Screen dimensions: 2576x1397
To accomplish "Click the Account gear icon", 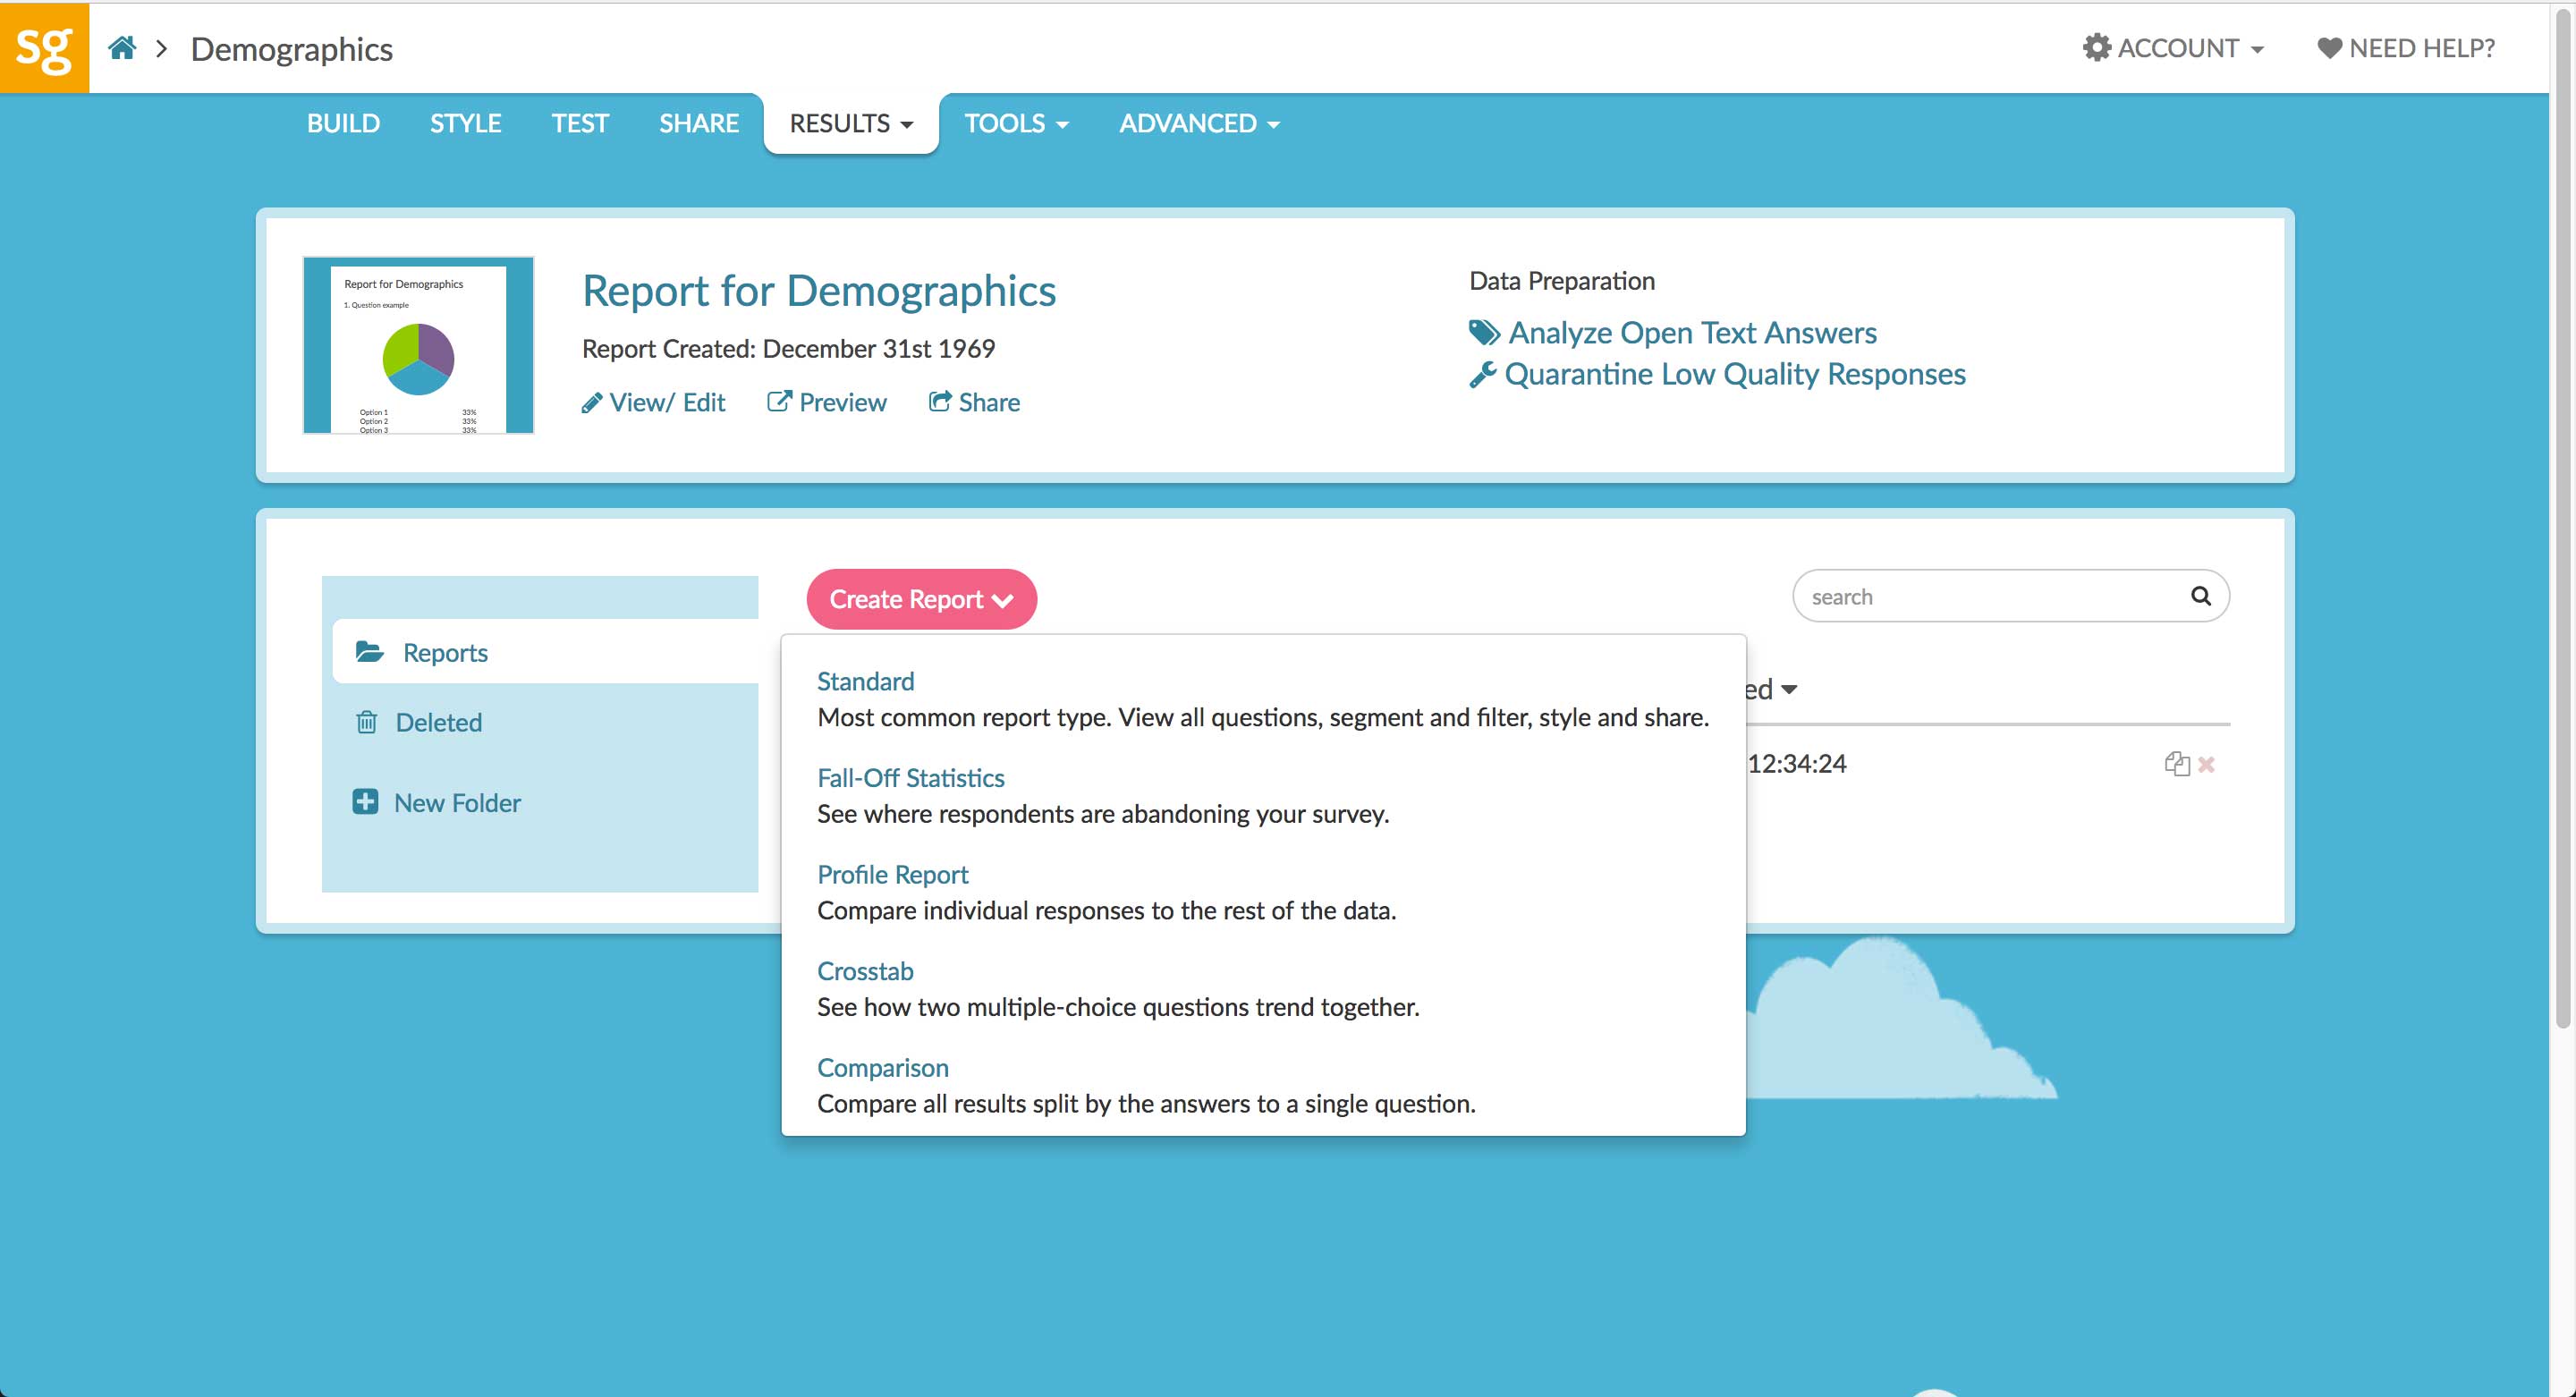I will [2099, 46].
